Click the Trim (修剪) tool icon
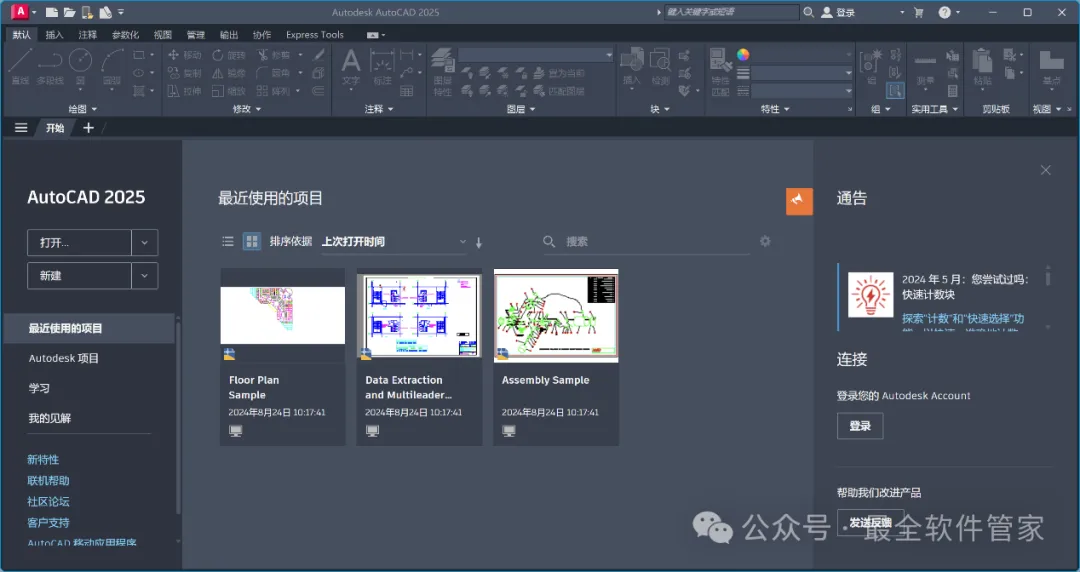The height and width of the screenshot is (572, 1080). 262,54
